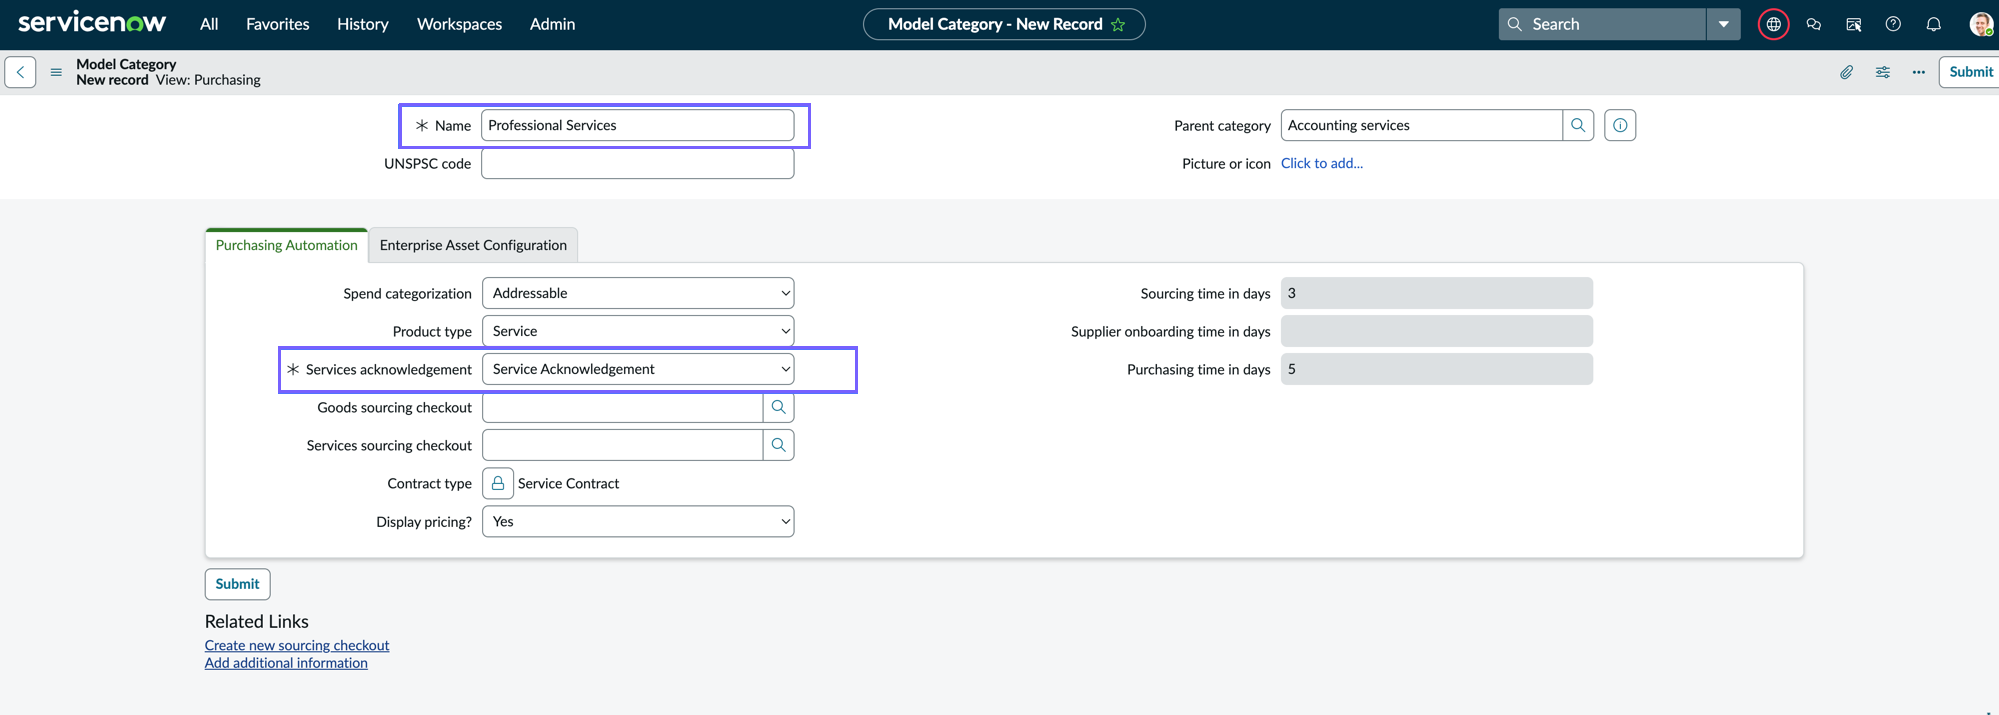Open the History menu

363,24
